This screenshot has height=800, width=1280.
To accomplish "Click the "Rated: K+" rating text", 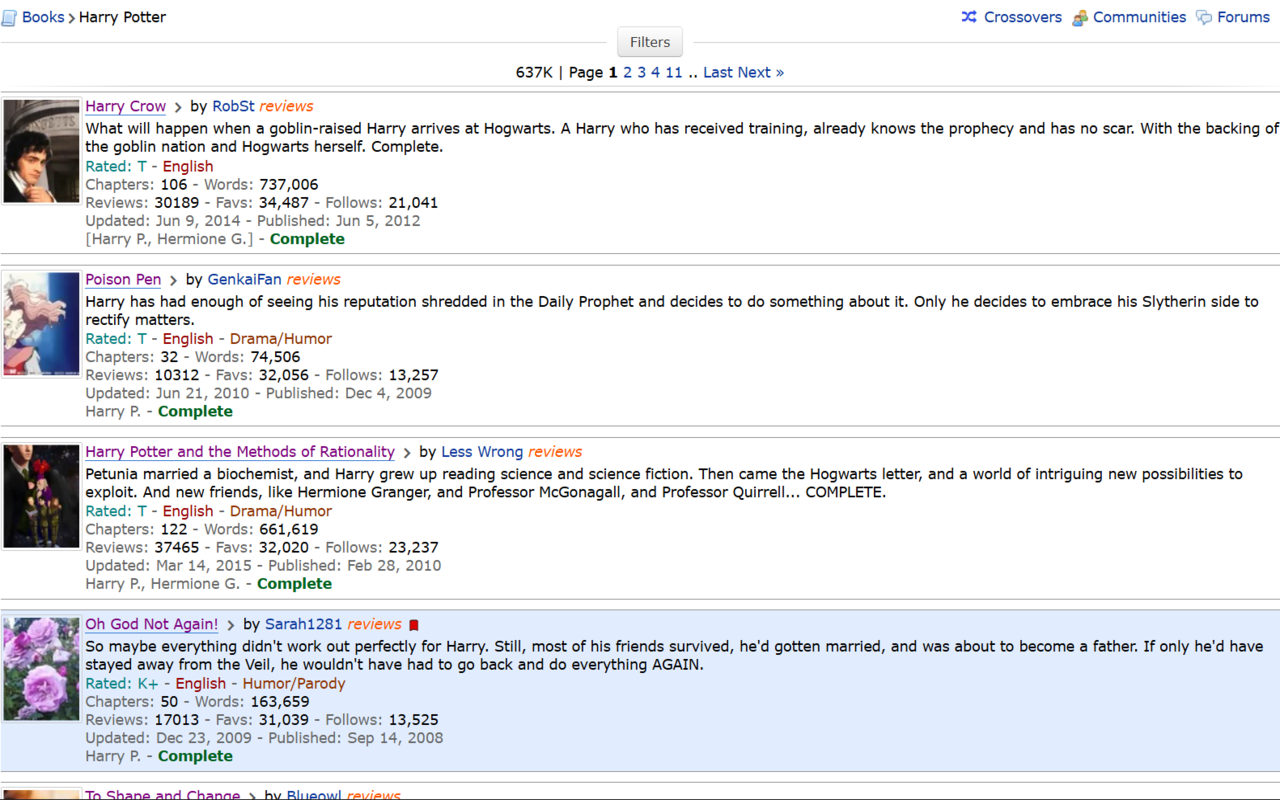I will tap(122, 683).
